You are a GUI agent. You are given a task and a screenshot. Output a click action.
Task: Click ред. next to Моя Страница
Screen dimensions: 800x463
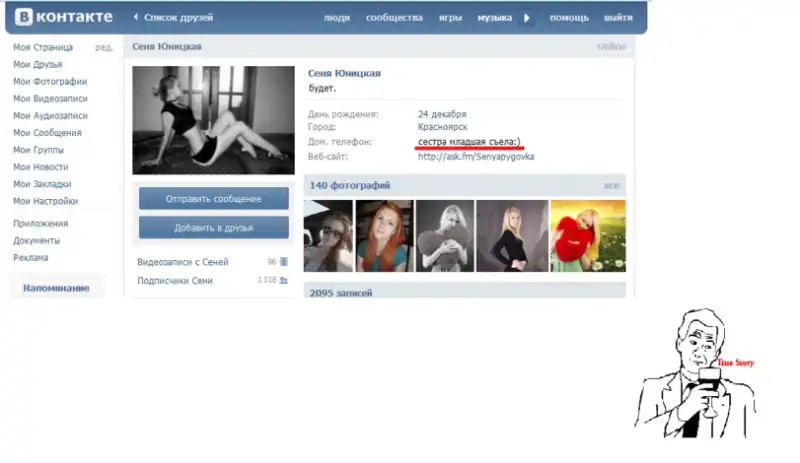103,48
